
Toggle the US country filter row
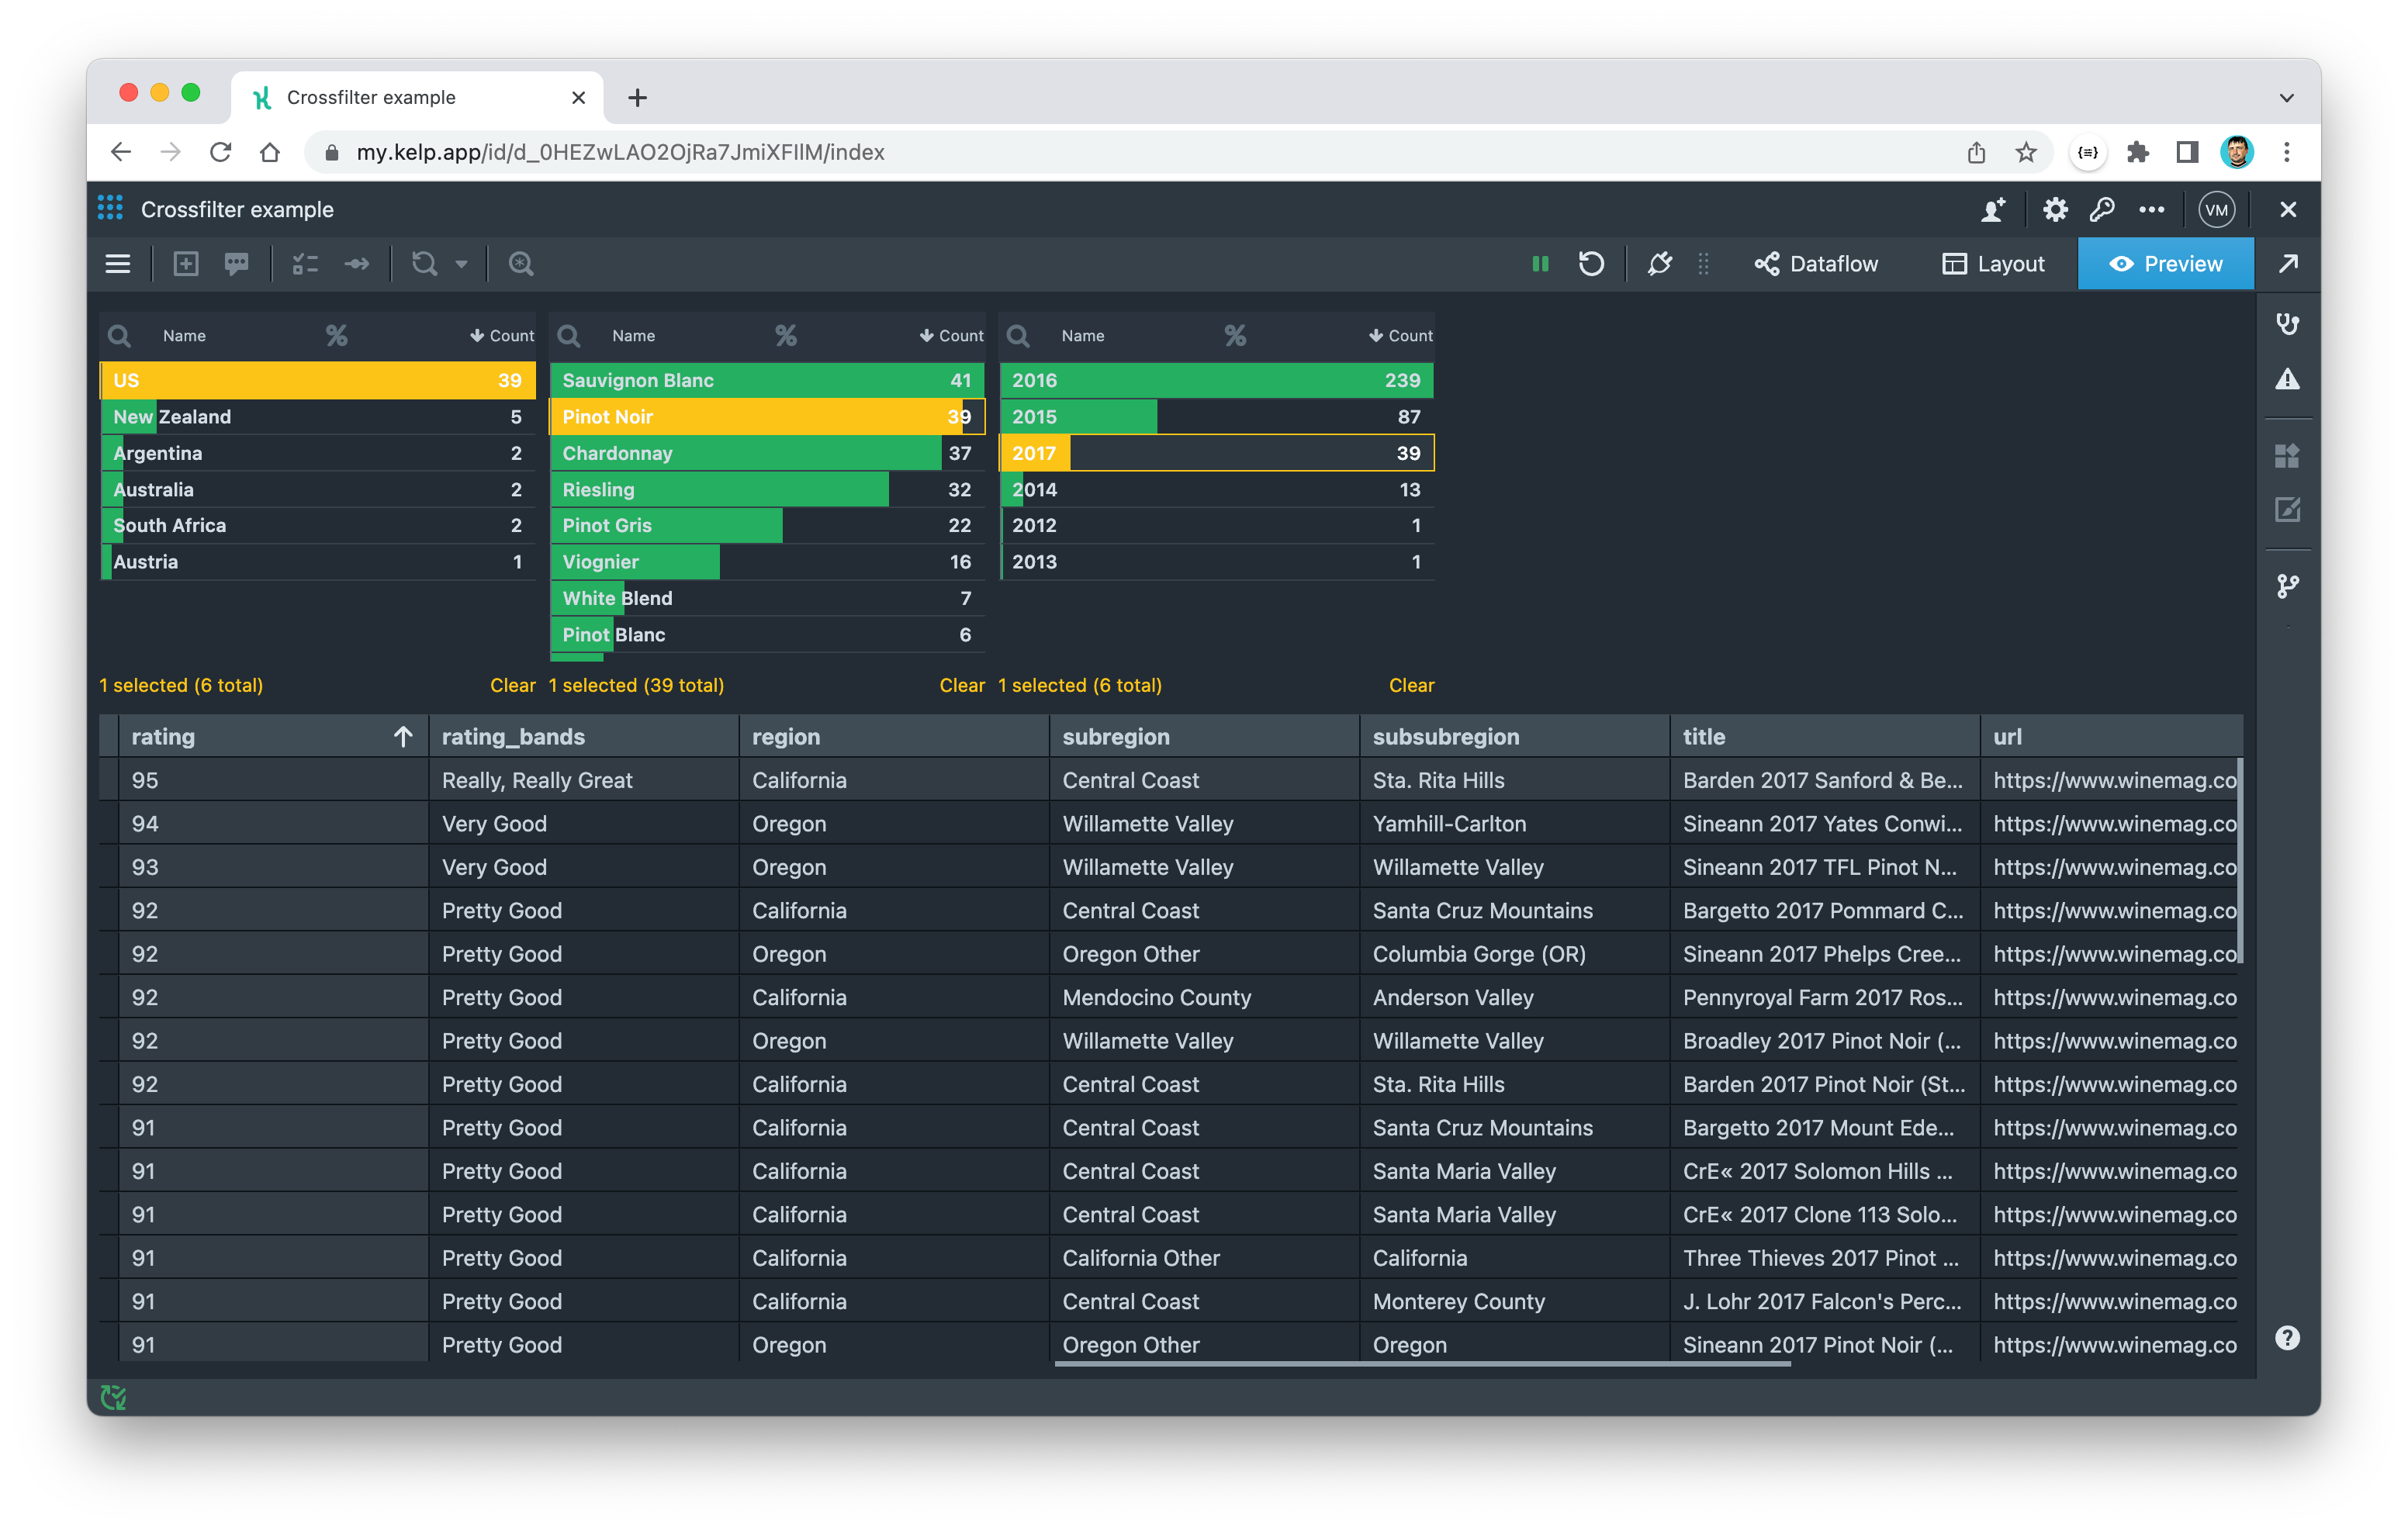point(318,381)
